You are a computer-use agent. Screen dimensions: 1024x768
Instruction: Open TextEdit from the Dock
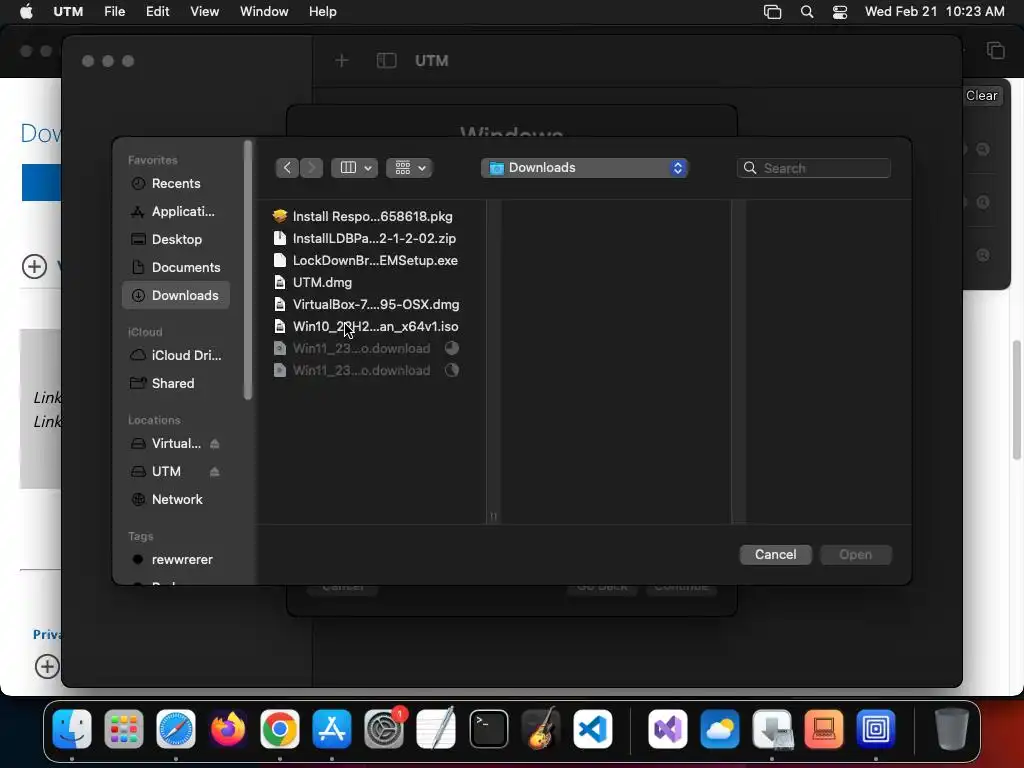coord(436,729)
